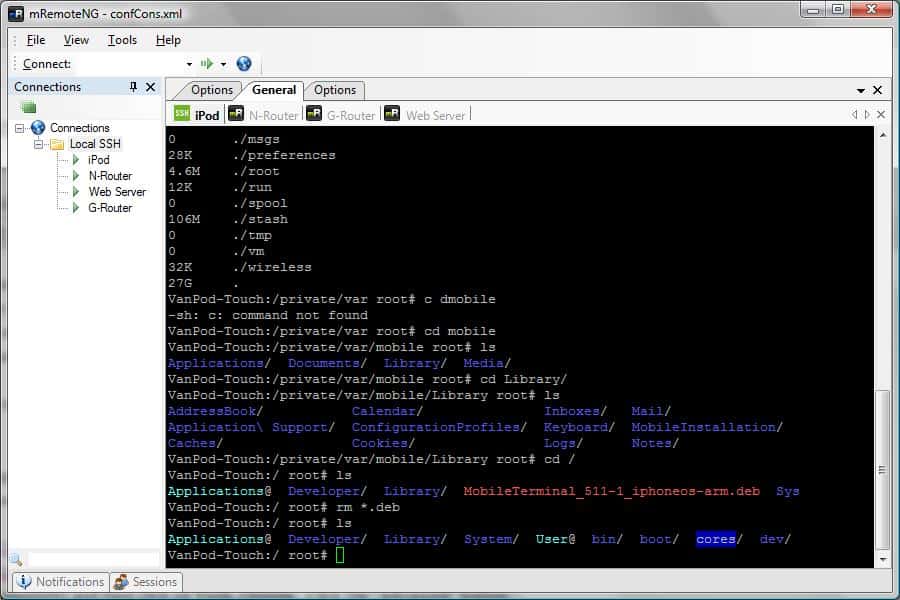
Task: Click the green icon under Connections header
Action: pyautogui.click(x=28, y=107)
